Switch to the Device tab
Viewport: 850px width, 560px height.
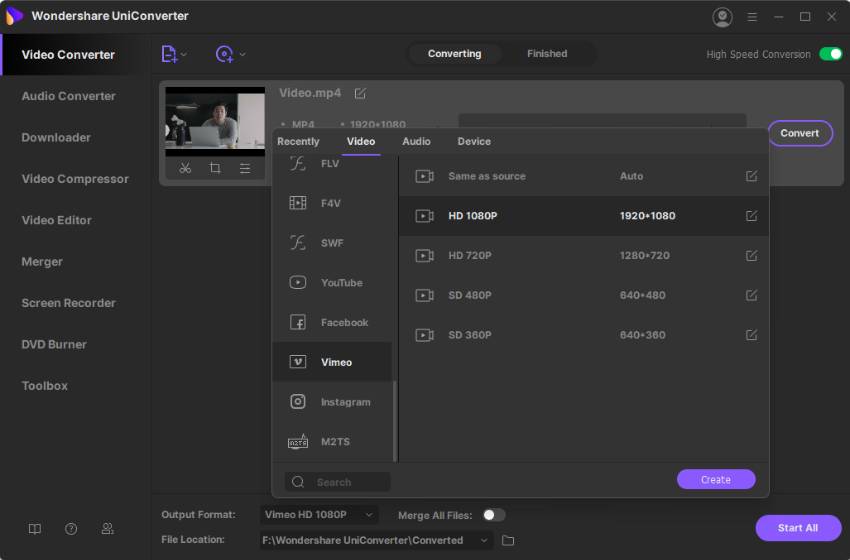474,141
